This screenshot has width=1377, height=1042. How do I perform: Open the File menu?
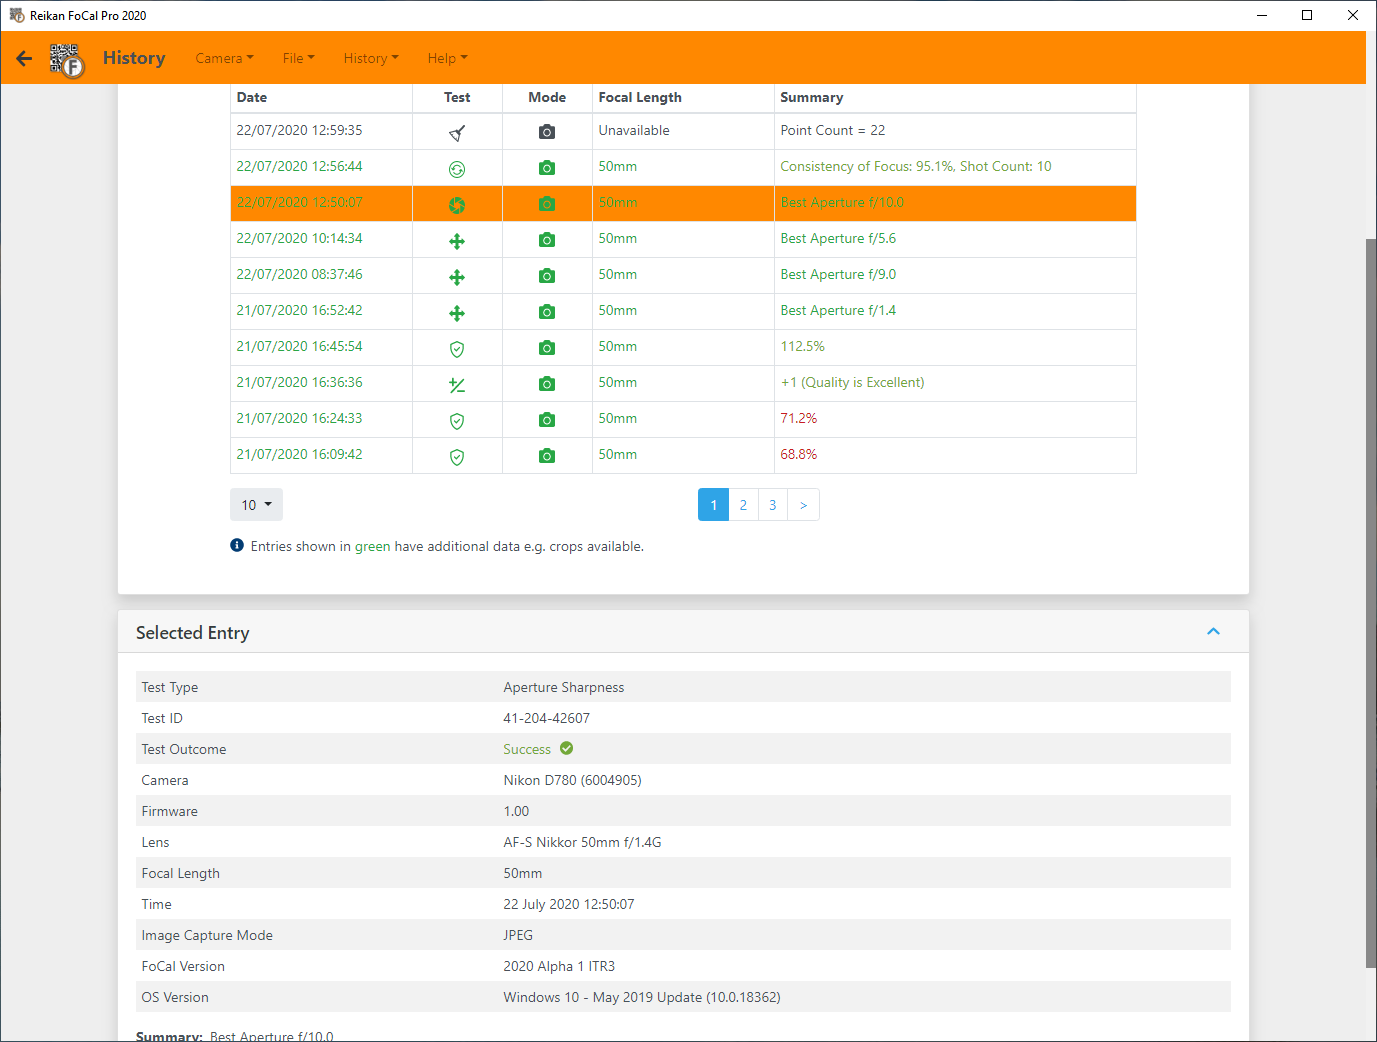298,58
